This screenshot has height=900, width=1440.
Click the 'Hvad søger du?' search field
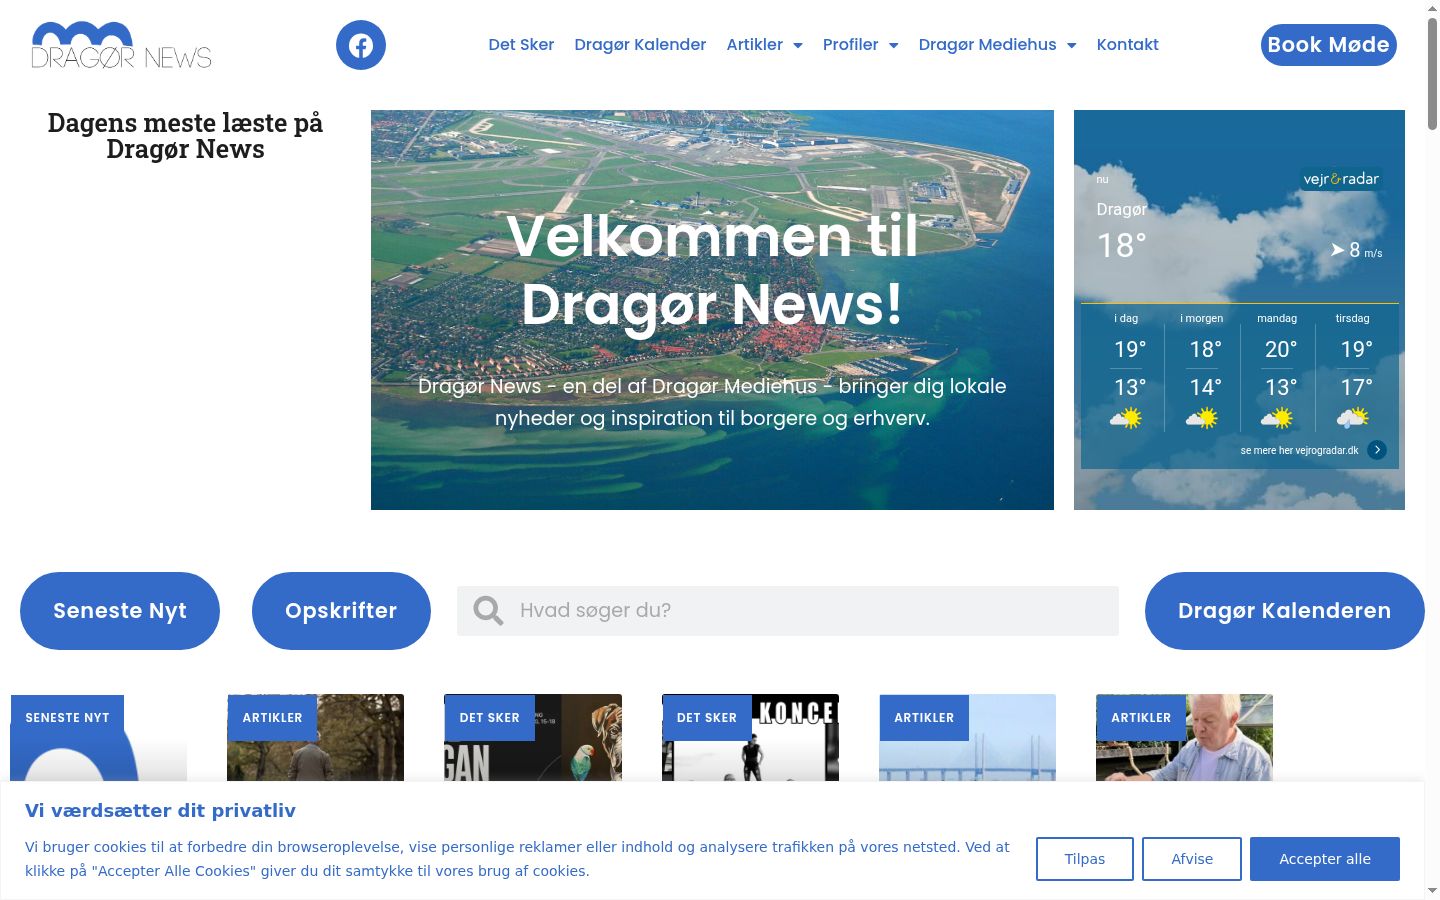click(x=788, y=611)
